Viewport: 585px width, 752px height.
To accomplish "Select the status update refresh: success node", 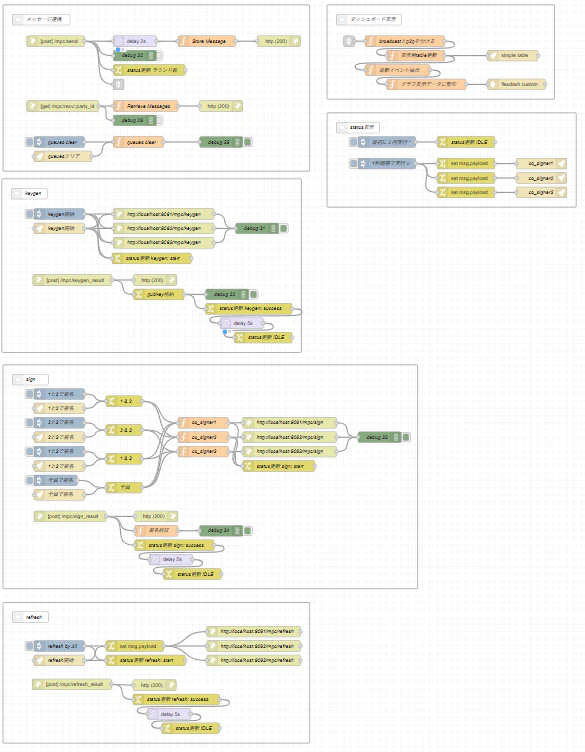I will [176, 699].
